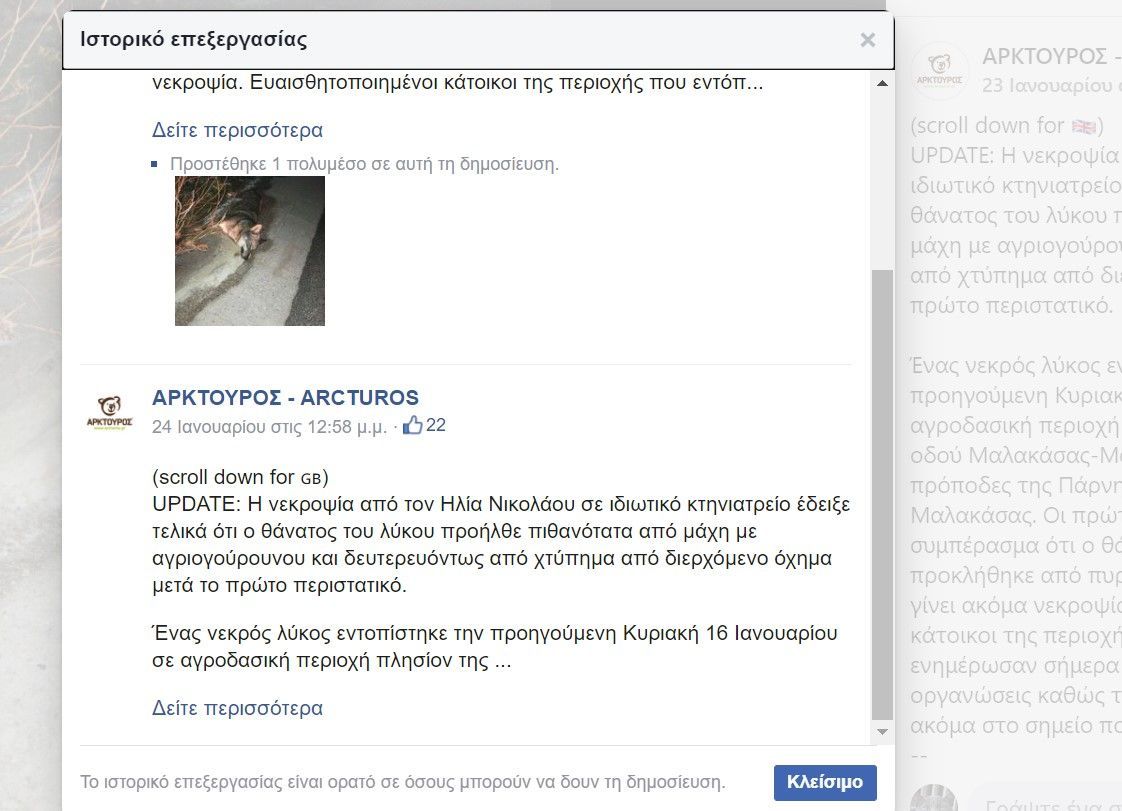The width and height of the screenshot is (1122, 811).
Task: Expand first "Δείτε περισσότερα" above the photo
Action: tap(237, 130)
